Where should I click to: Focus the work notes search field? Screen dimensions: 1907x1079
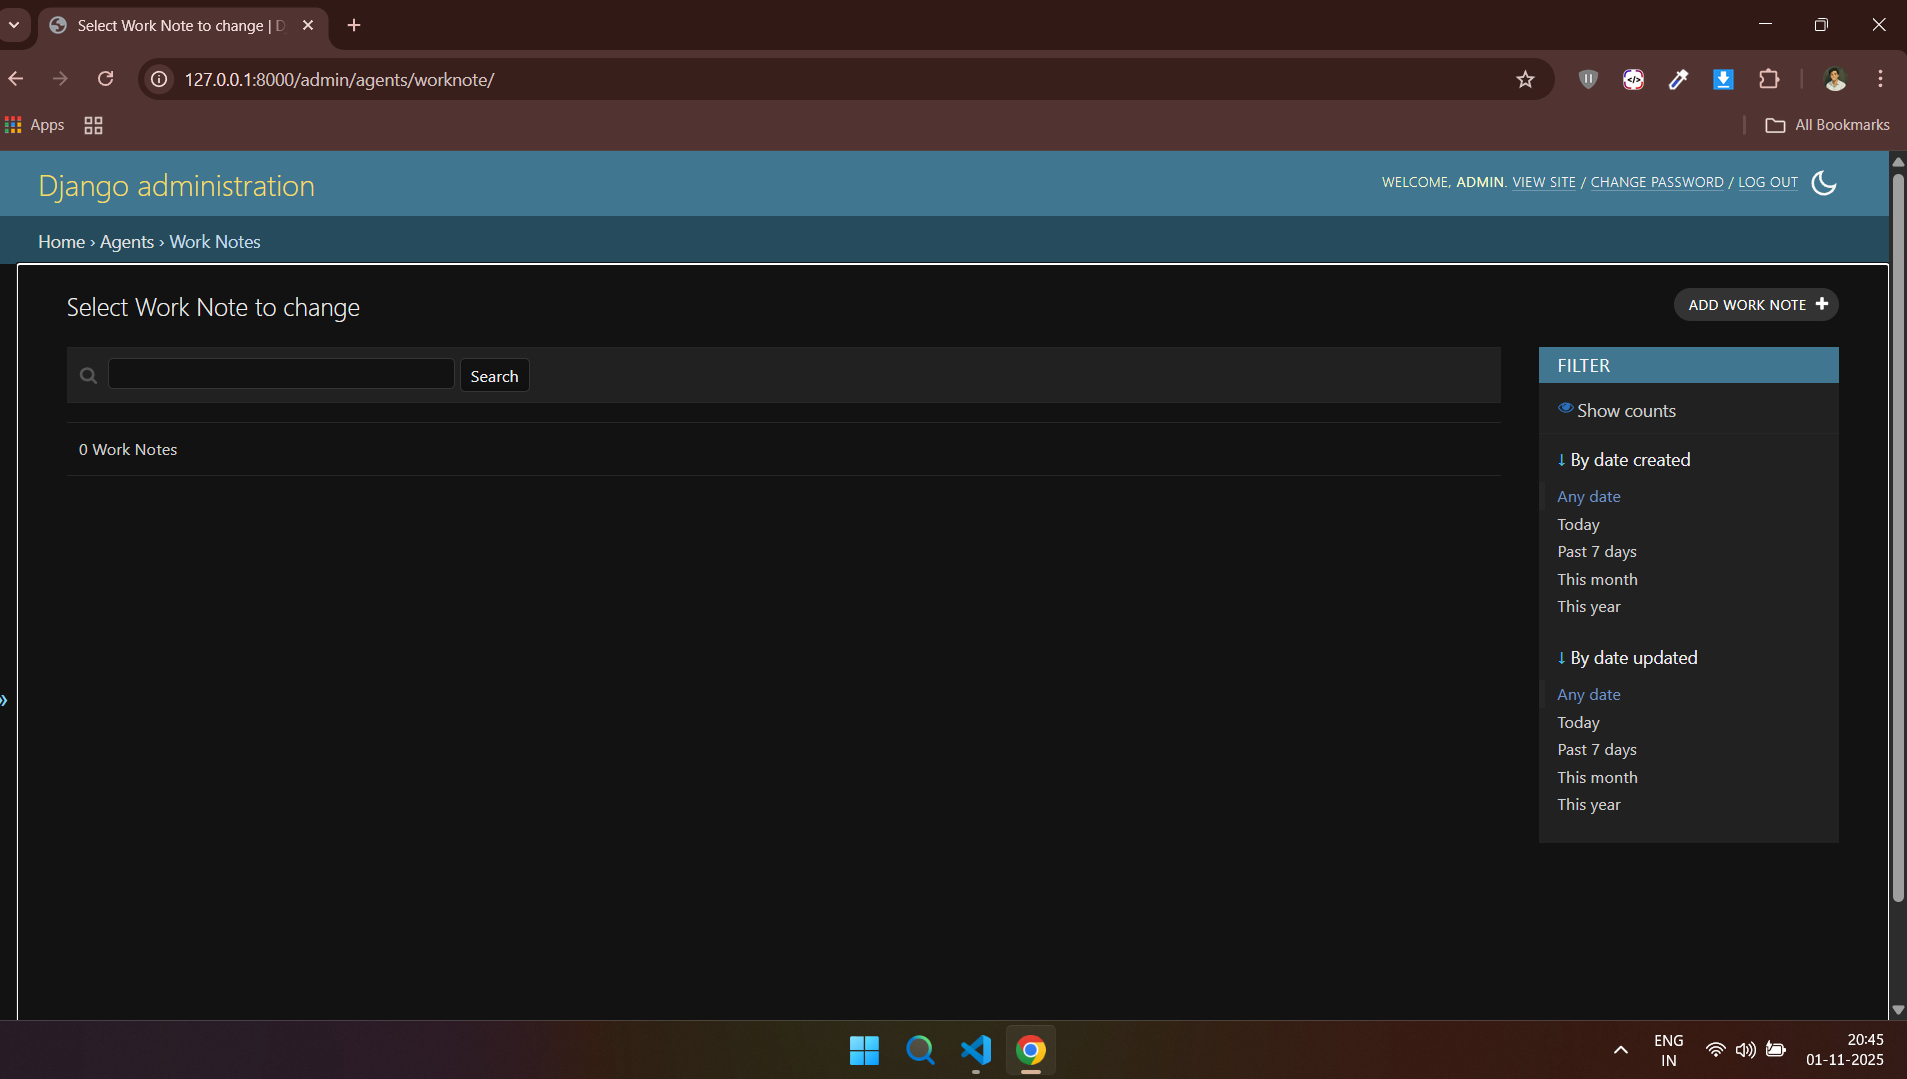pos(281,374)
